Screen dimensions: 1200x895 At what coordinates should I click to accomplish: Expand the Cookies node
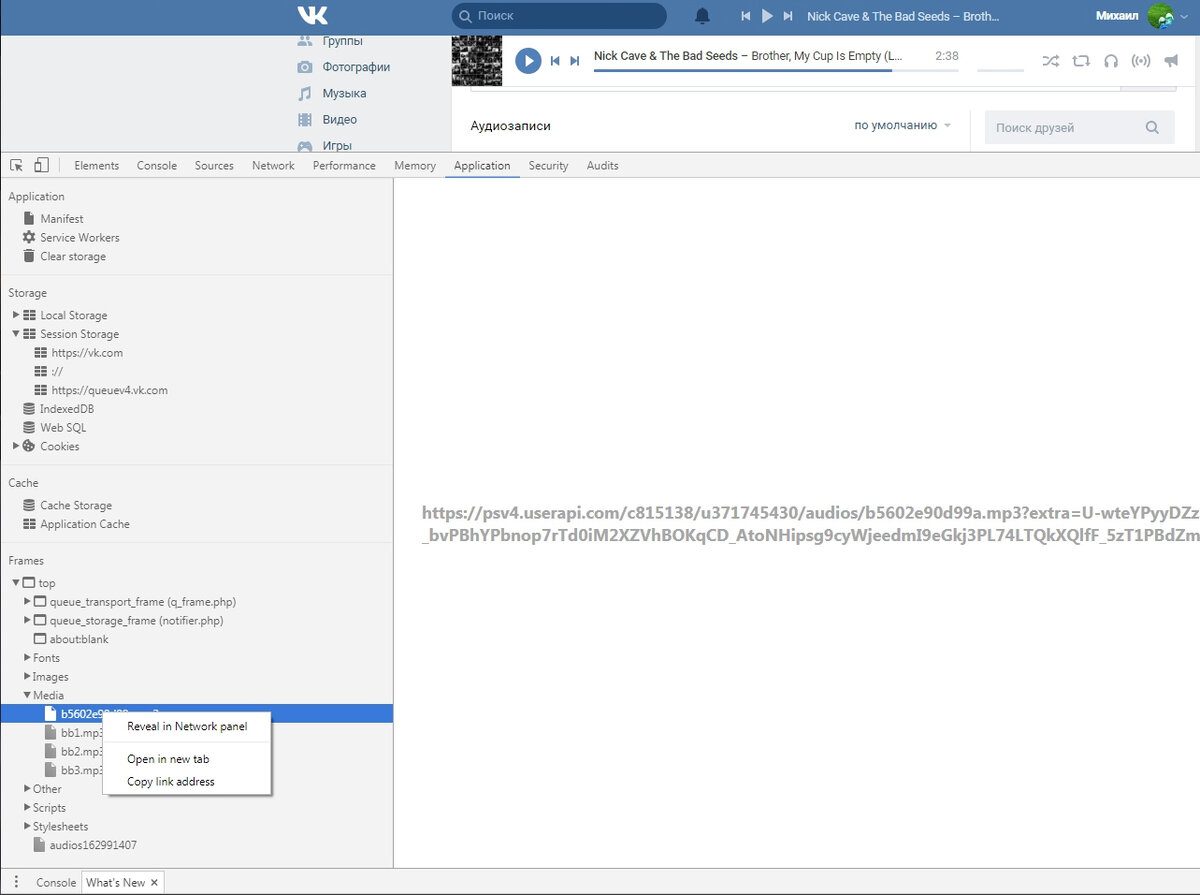tap(16, 446)
